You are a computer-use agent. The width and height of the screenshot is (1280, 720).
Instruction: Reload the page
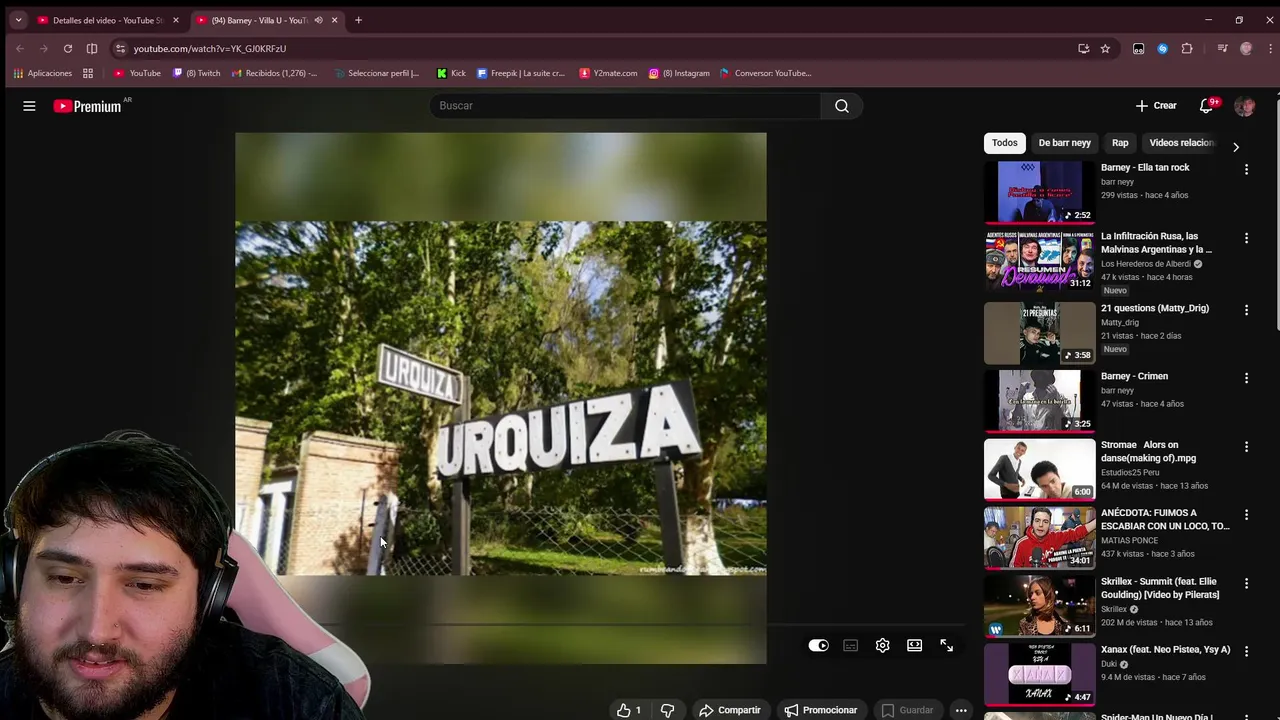pyautogui.click(x=67, y=48)
